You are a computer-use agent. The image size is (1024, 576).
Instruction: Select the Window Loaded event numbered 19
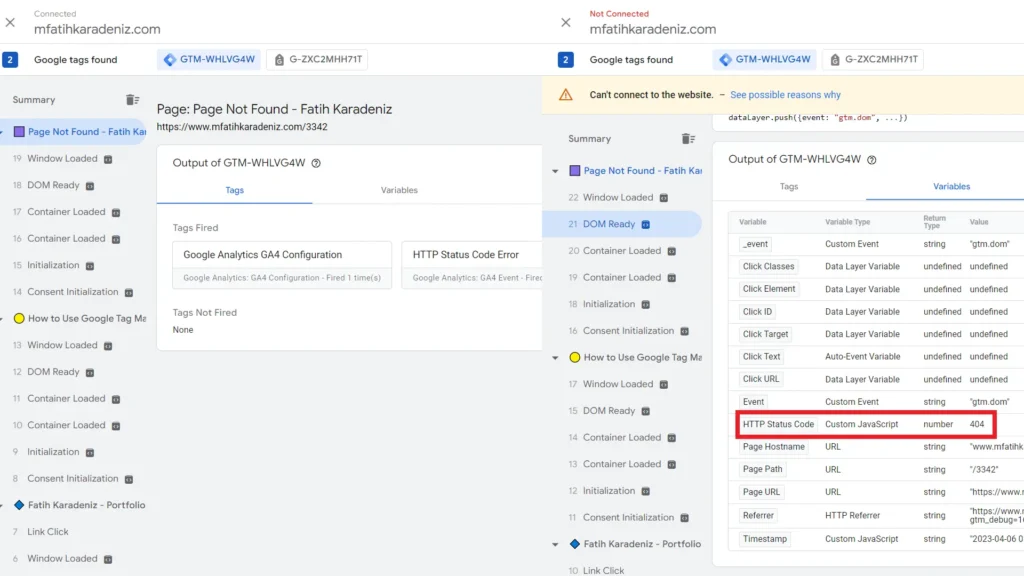[x=60, y=157]
